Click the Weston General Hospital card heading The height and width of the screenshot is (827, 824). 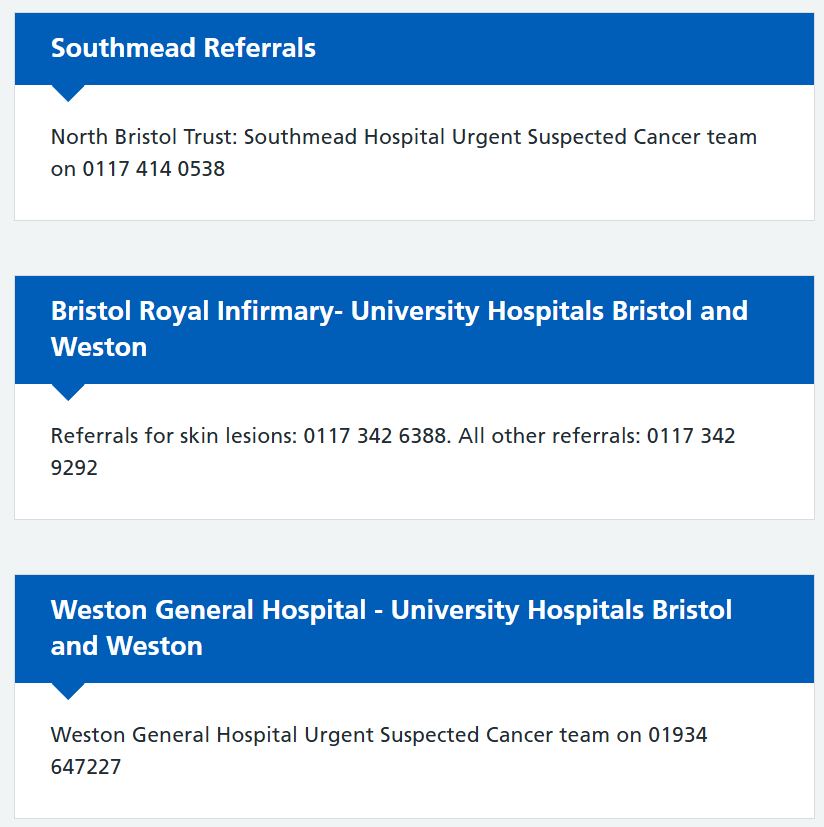click(391, 628)
